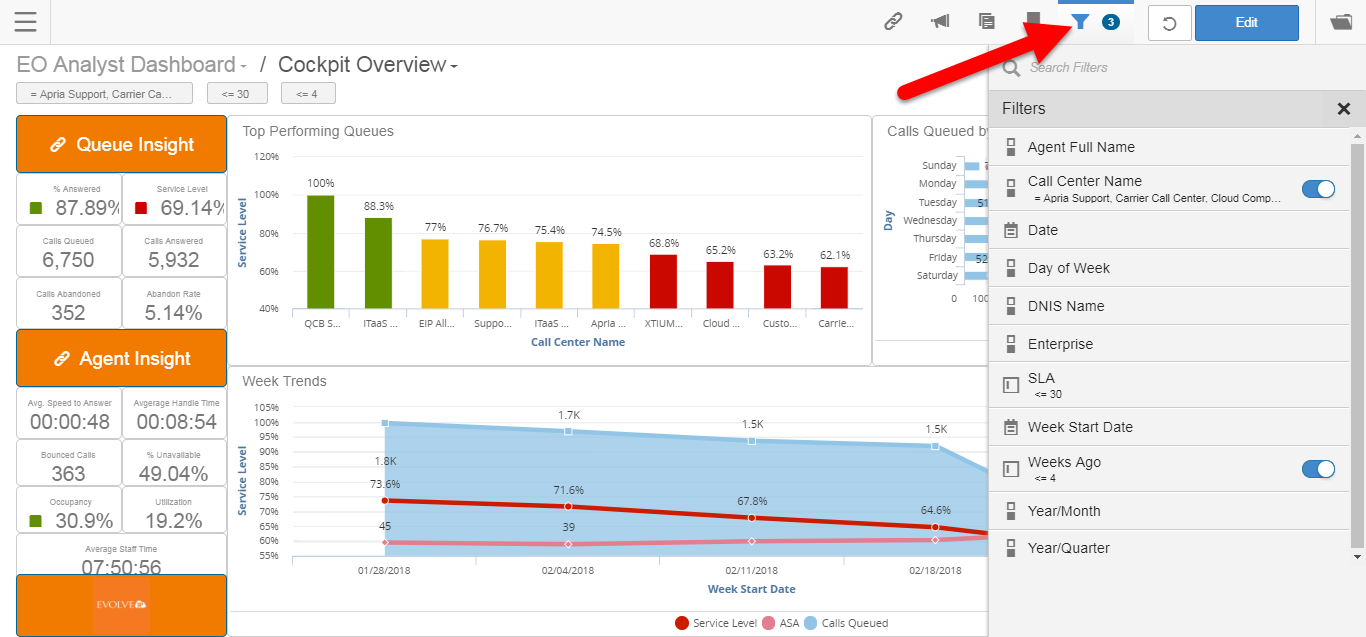The height and width of the screenshot is (637, 1366).
Task: Open the Apria Support filter chip
Action: click(x=104, y=94)
